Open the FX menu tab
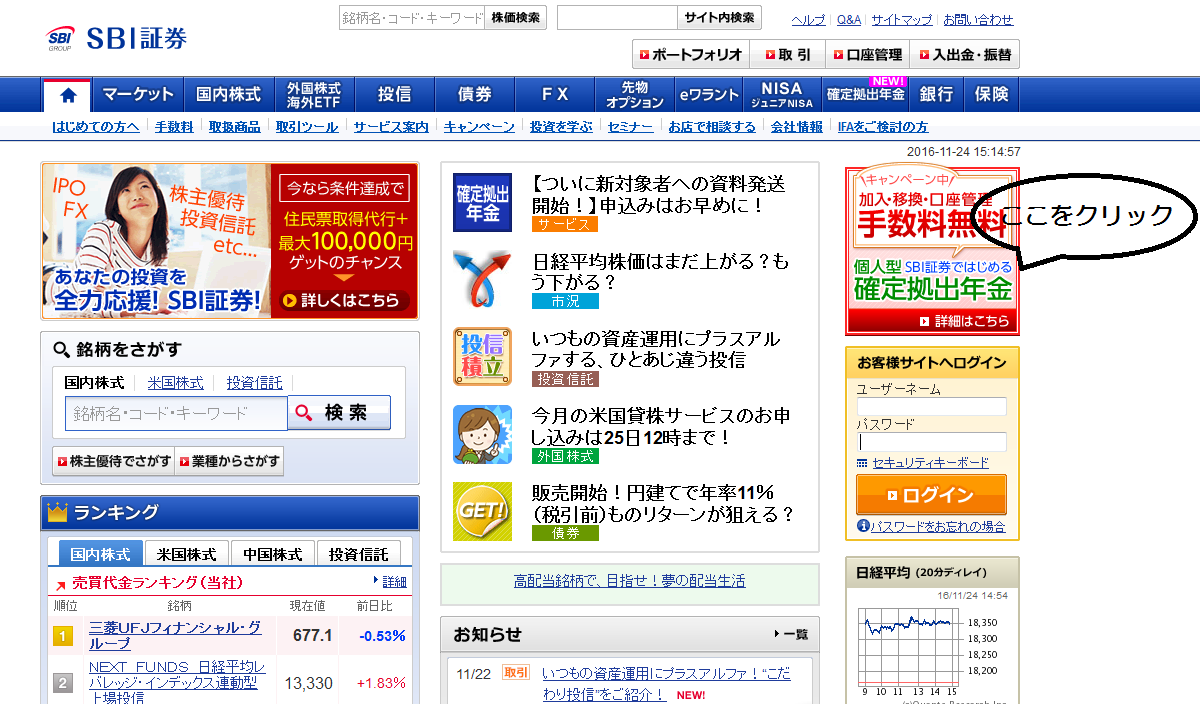Viewport: 1200px width, 704px height. tap(555, 95)
